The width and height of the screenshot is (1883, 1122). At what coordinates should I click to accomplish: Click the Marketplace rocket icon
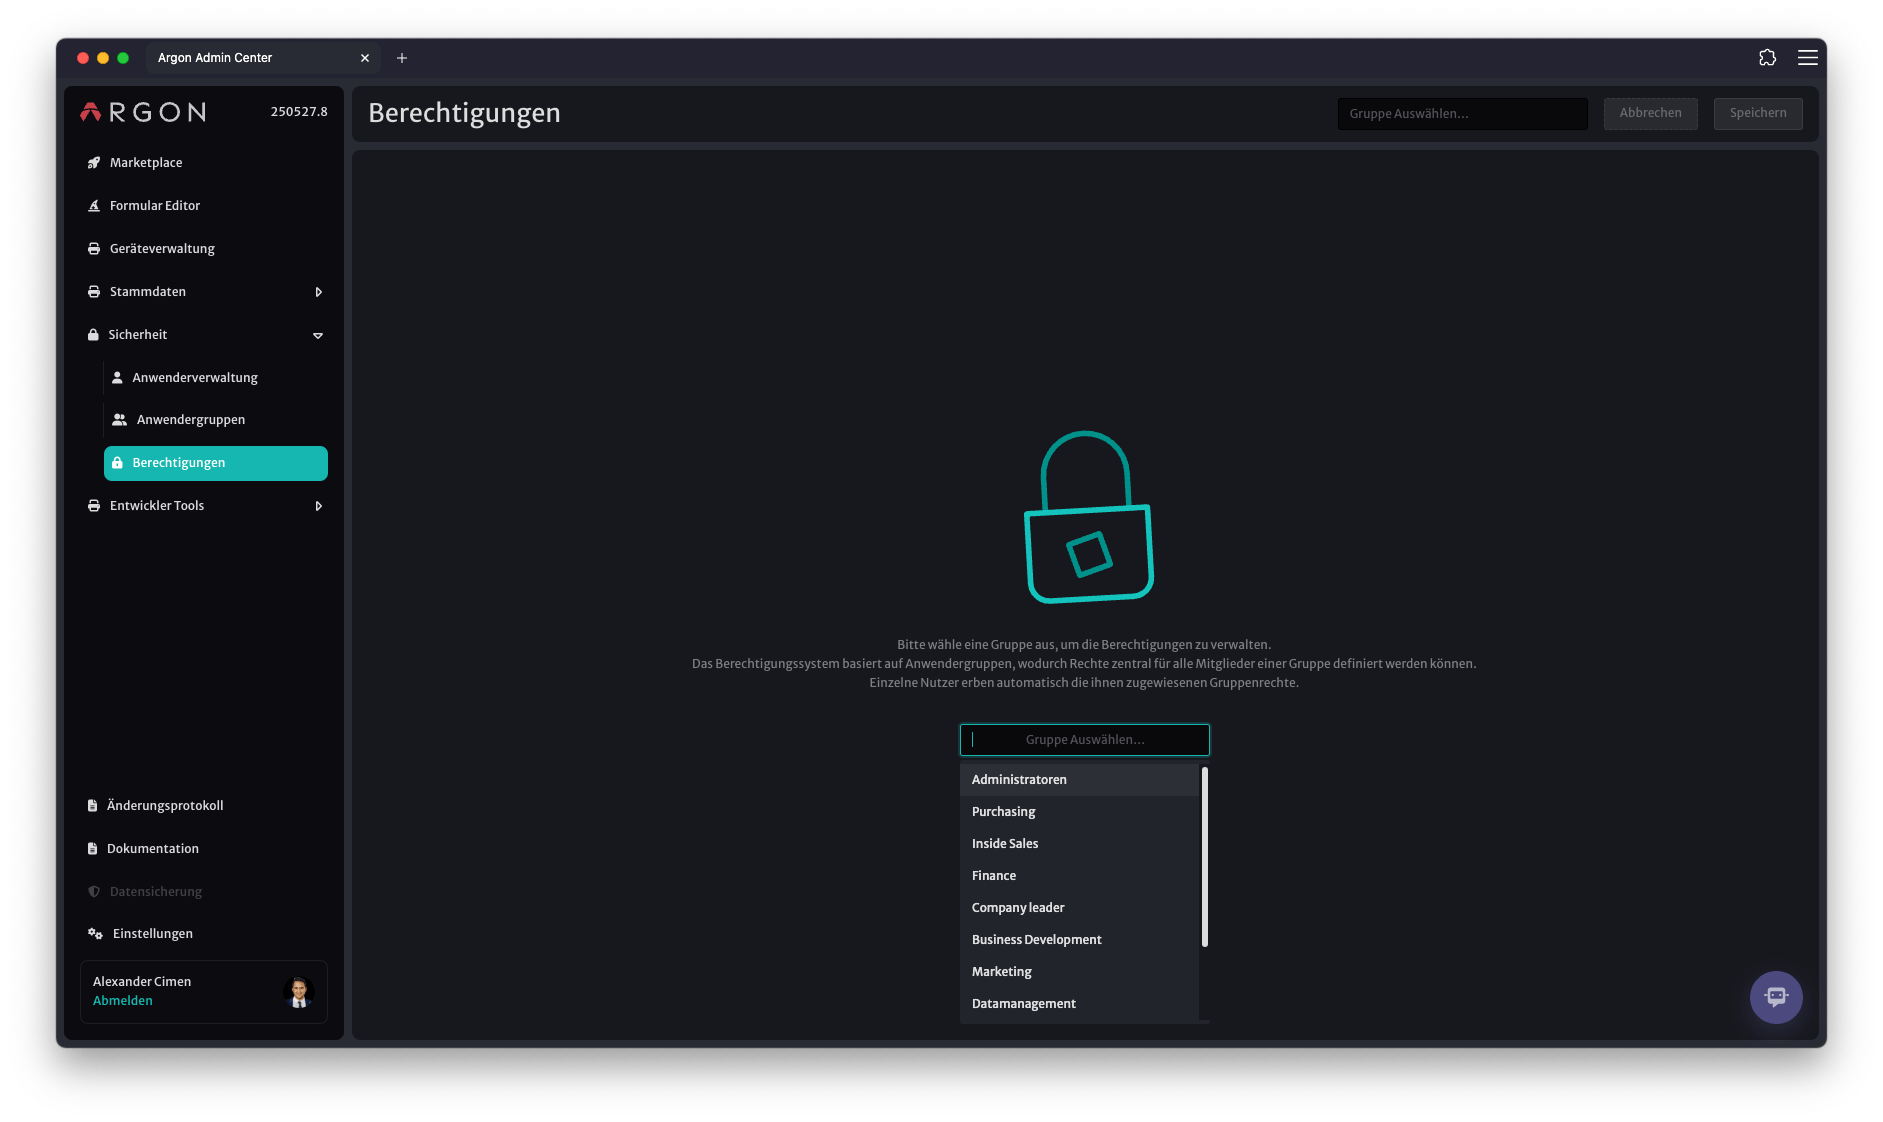pos(94,163)
